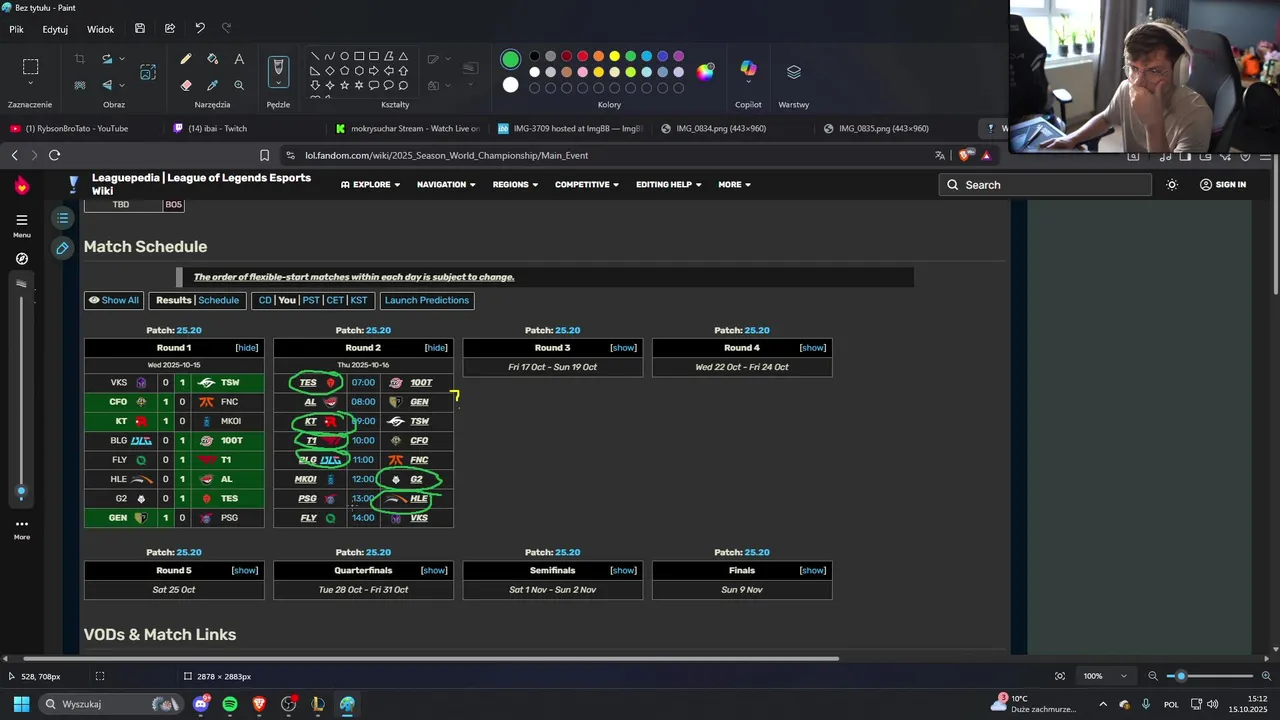Click the Fandom table of contents icon

click(62, 218)
